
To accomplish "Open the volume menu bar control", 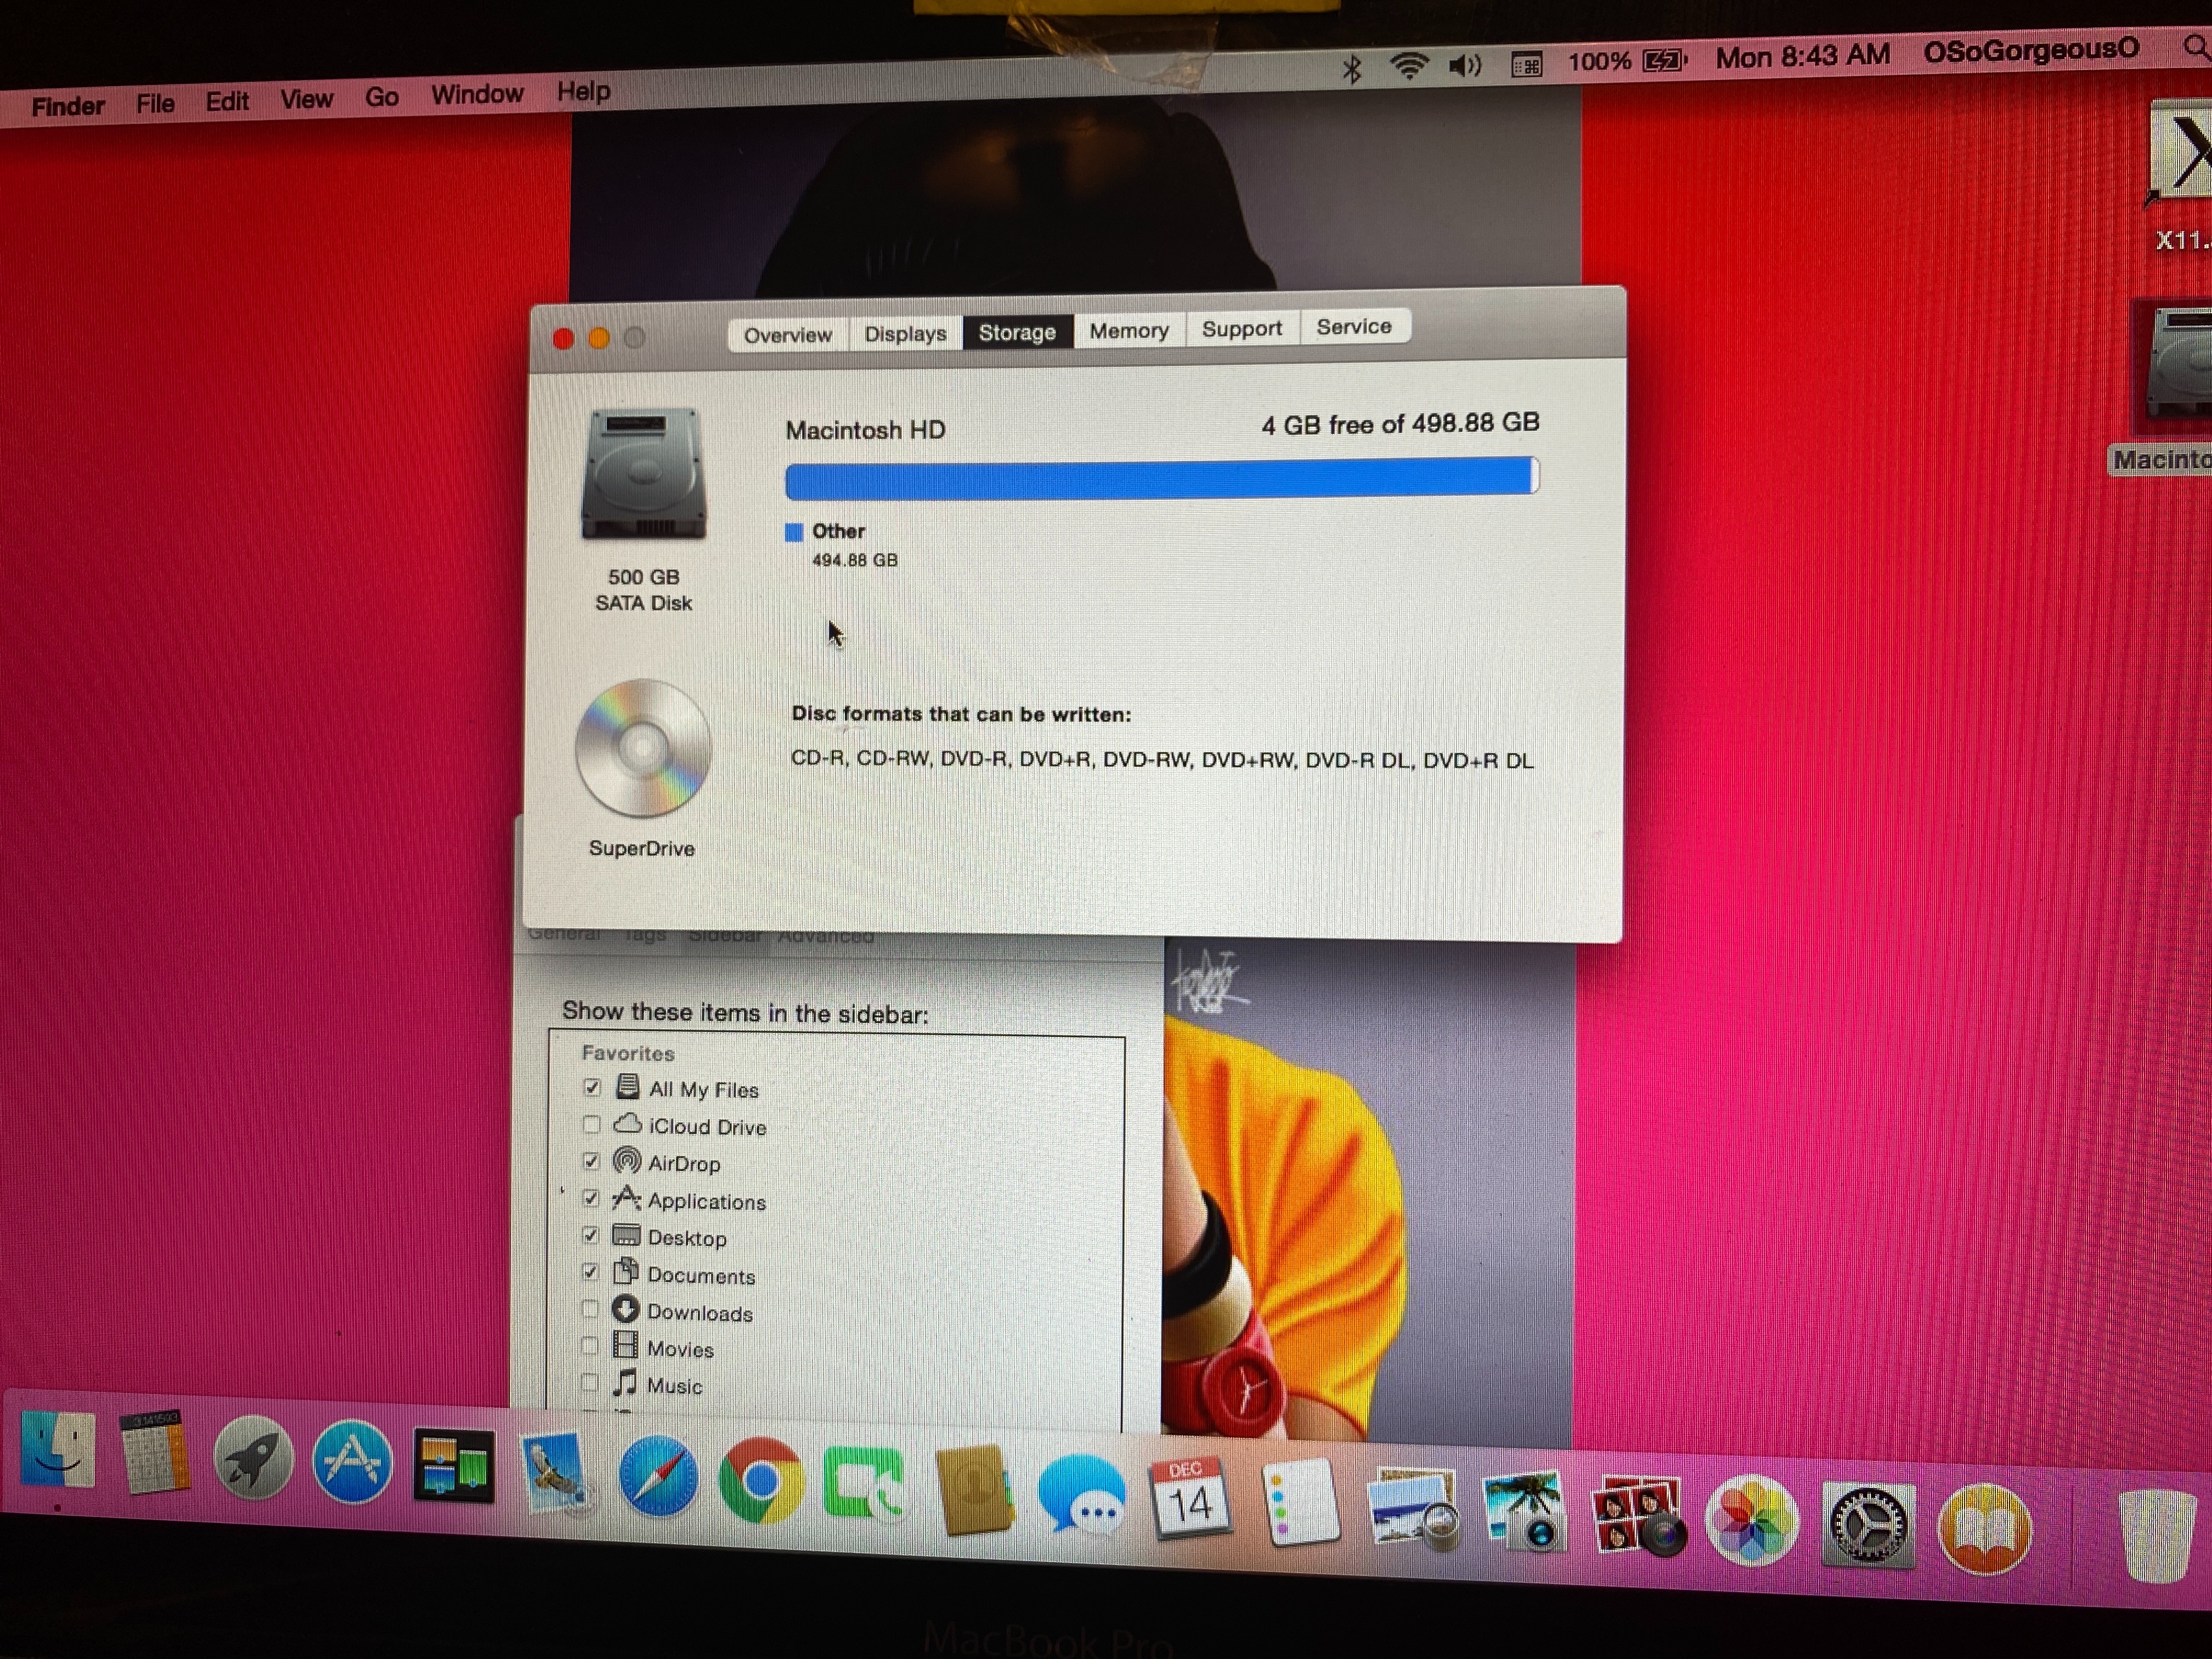I will click(1465, 66).
